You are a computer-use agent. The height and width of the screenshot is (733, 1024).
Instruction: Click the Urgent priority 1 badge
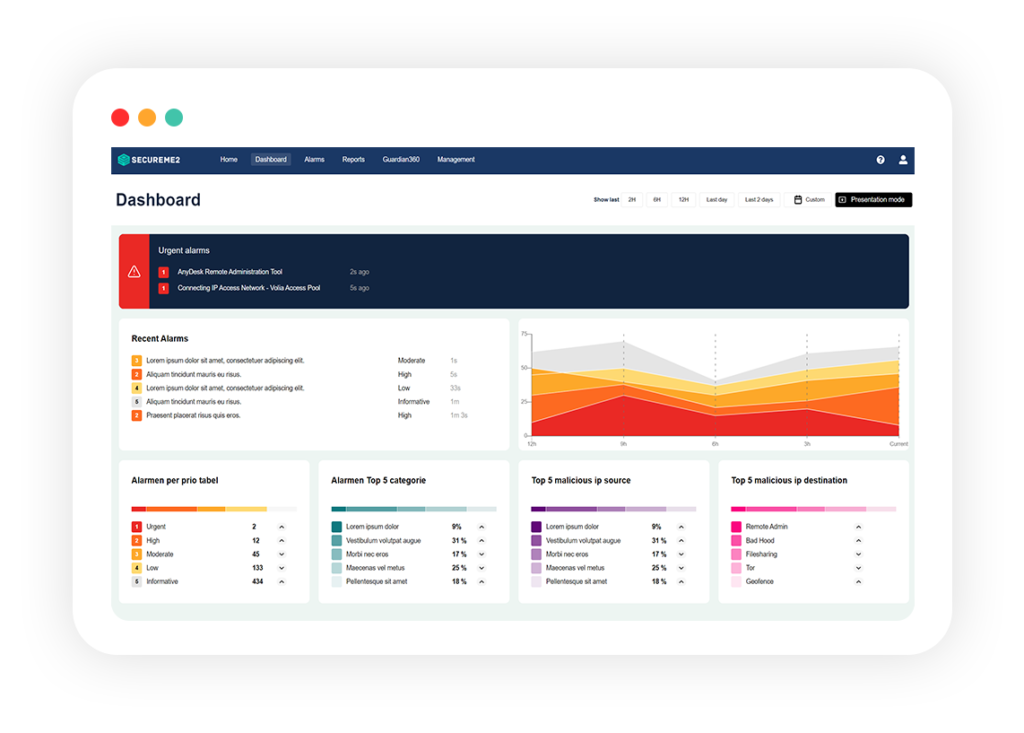pos(136,527)
